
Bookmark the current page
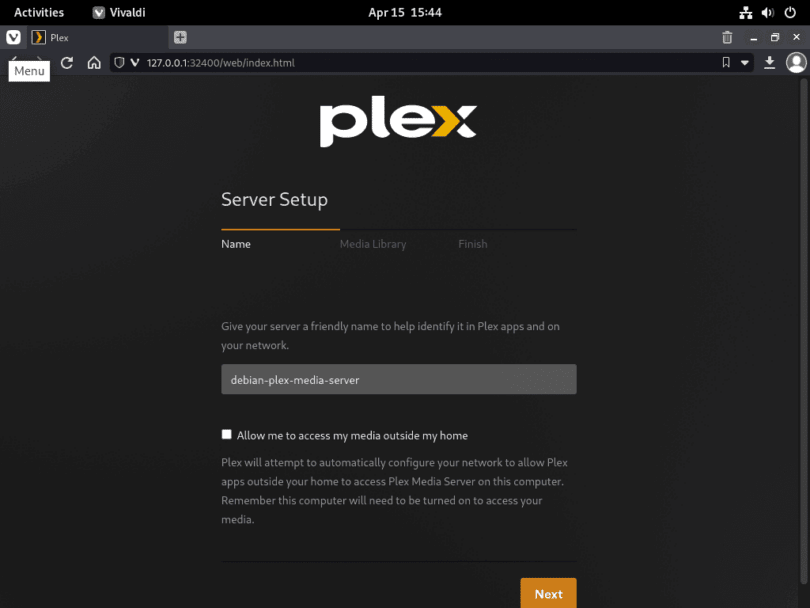point(728,61)
